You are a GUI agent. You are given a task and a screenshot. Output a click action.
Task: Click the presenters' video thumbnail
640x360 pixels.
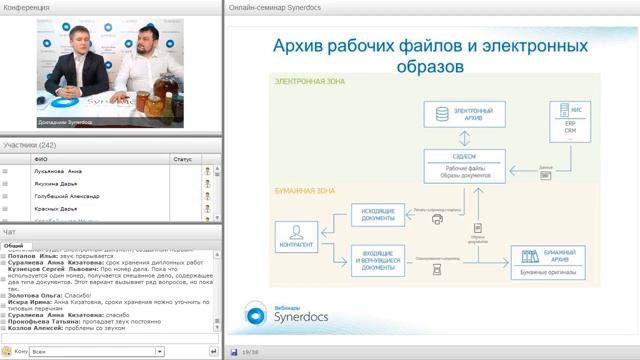(110, 73)
